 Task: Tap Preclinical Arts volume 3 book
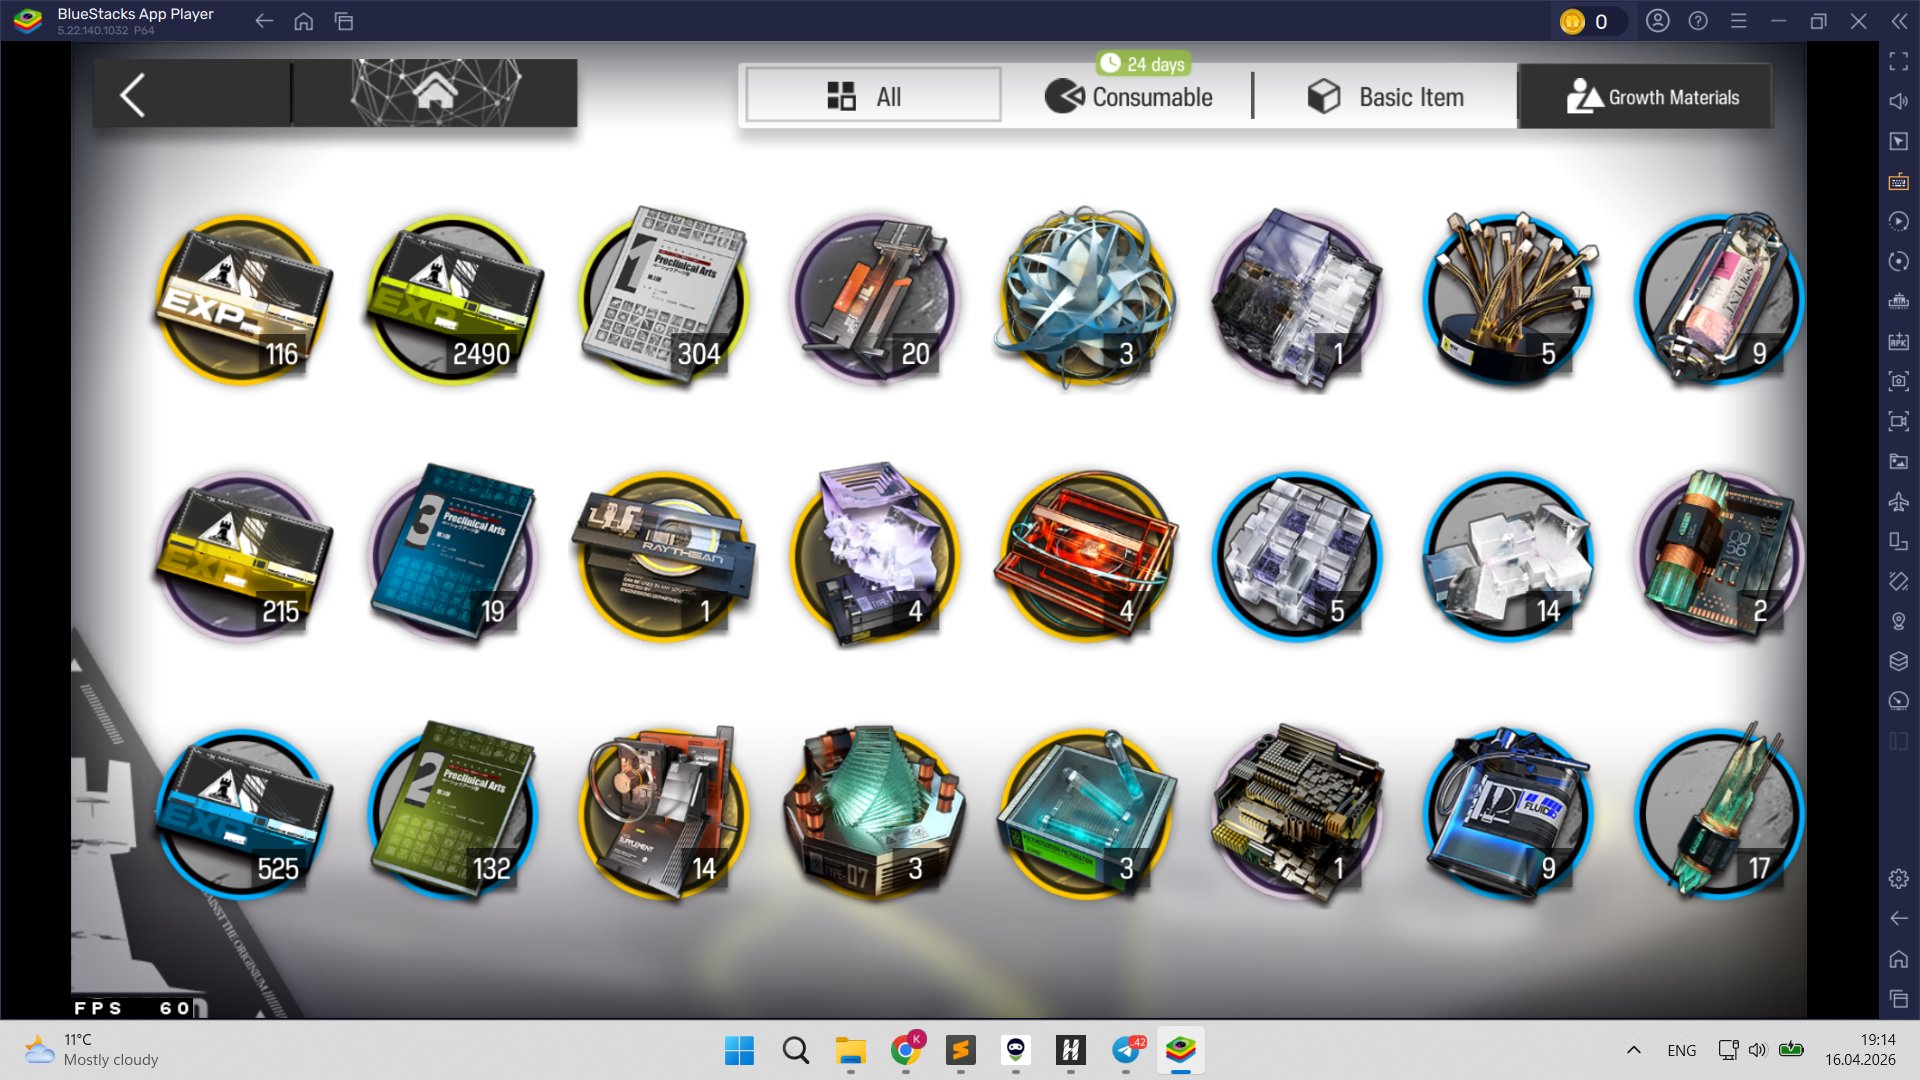click(x=452, y=555)
